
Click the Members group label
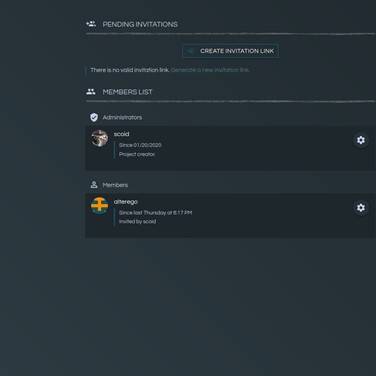[115, 185]
